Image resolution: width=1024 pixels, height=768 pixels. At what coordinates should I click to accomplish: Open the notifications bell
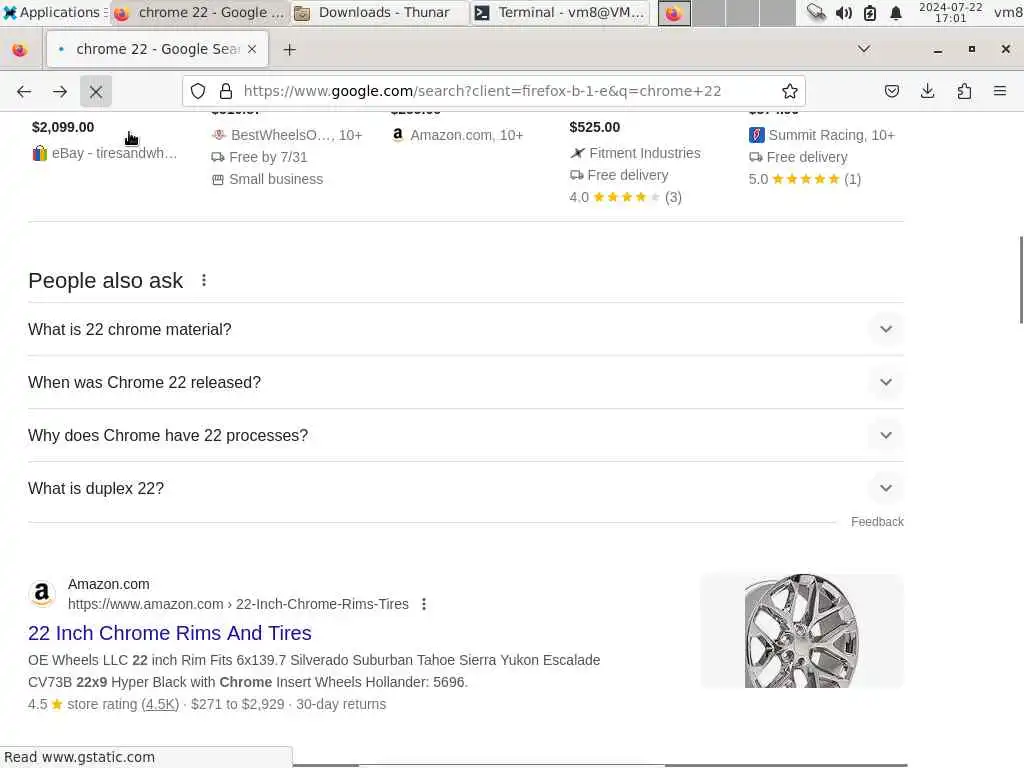pyautogui.click(x=896, y=12)
